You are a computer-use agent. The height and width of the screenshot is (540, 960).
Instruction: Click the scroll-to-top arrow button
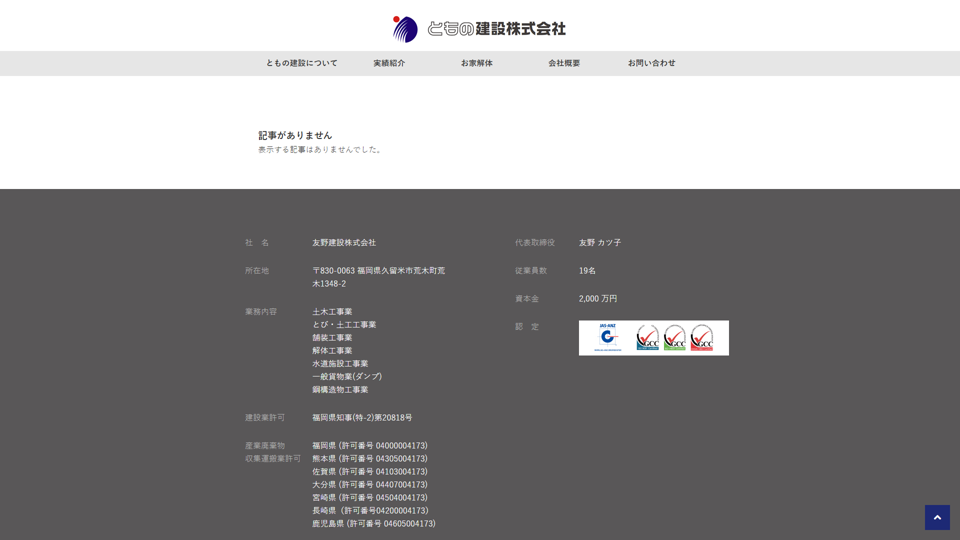point(937,517)
